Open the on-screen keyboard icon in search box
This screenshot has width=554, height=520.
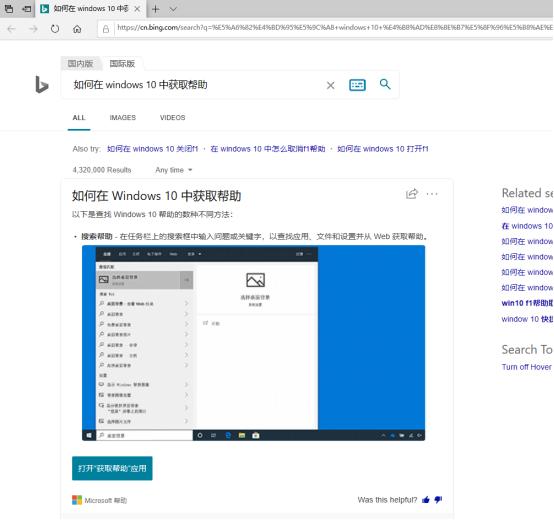[x=357, y=85]
